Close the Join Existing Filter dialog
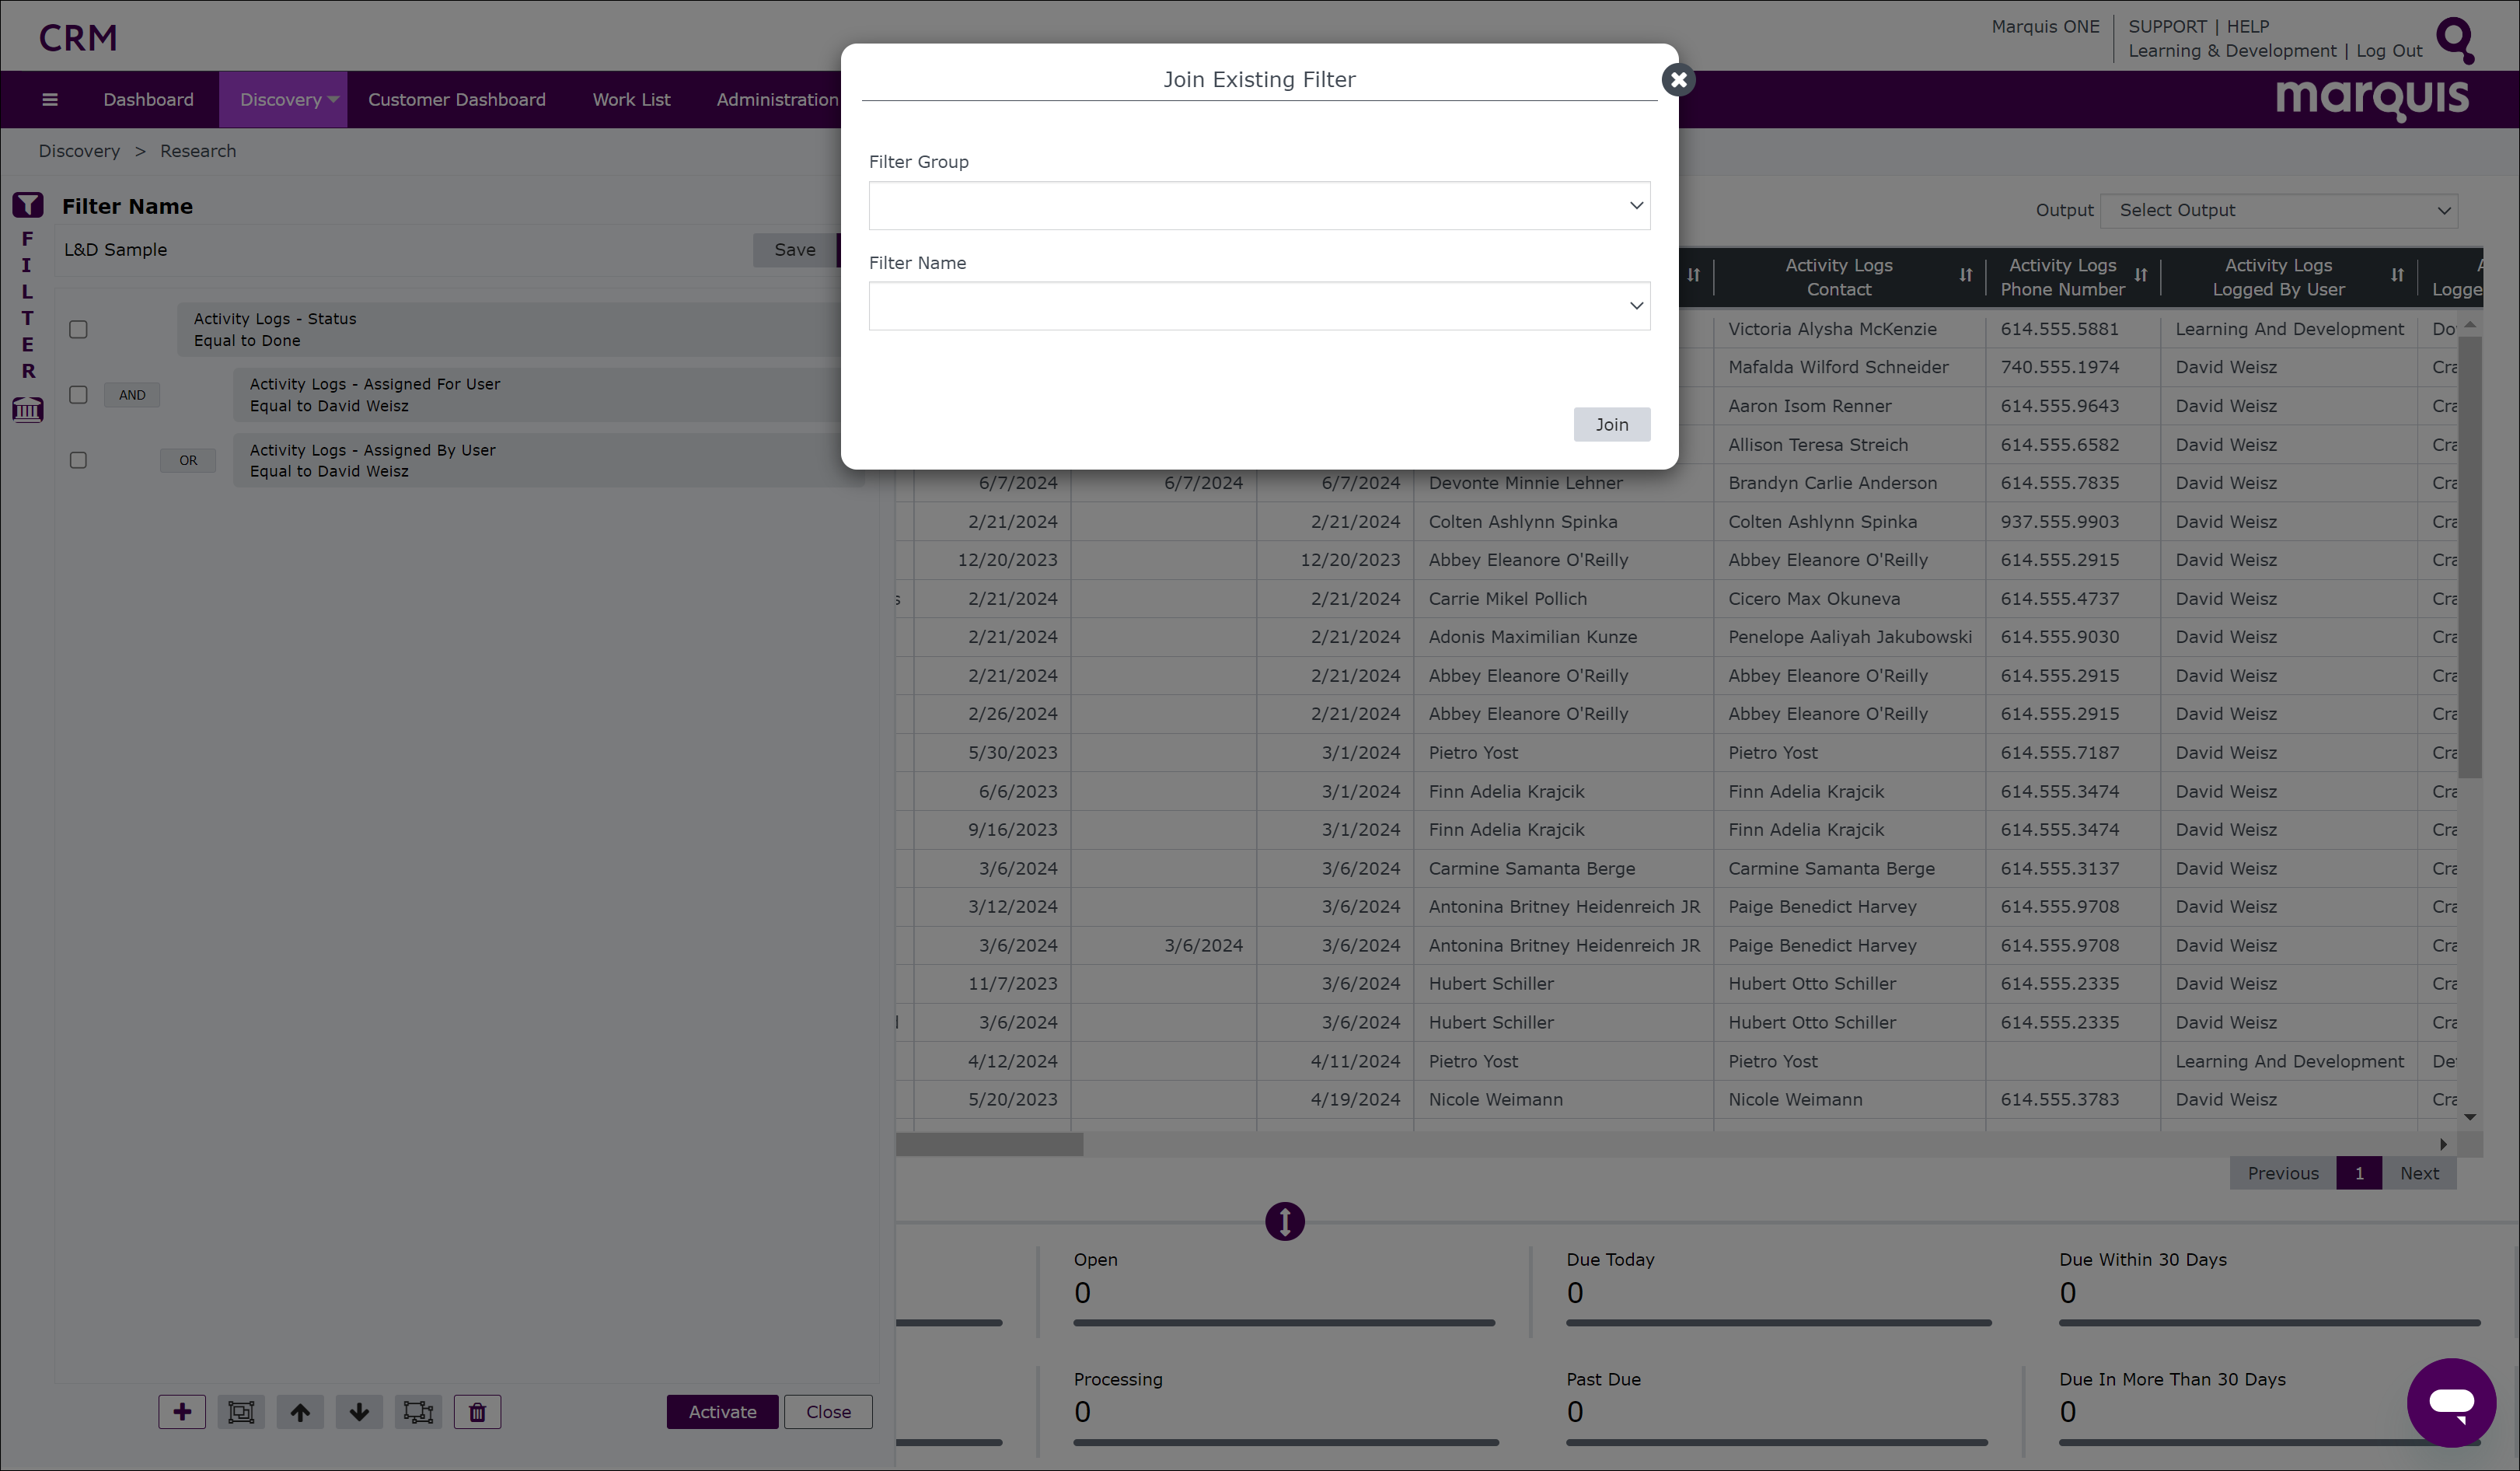 tap(1678, 80)
